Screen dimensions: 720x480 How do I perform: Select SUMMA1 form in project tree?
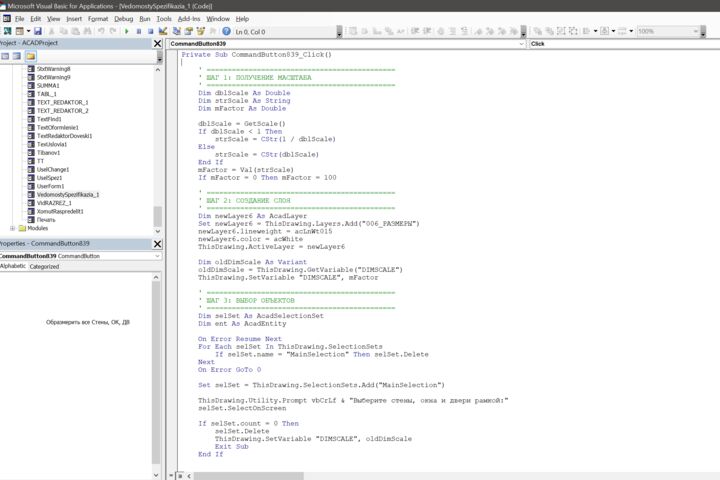point(48,86)
